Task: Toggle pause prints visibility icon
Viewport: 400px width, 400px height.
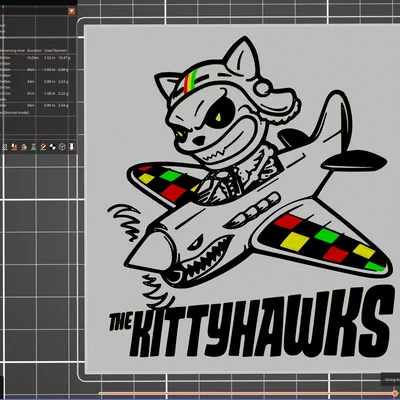Action: click(33, 147)
